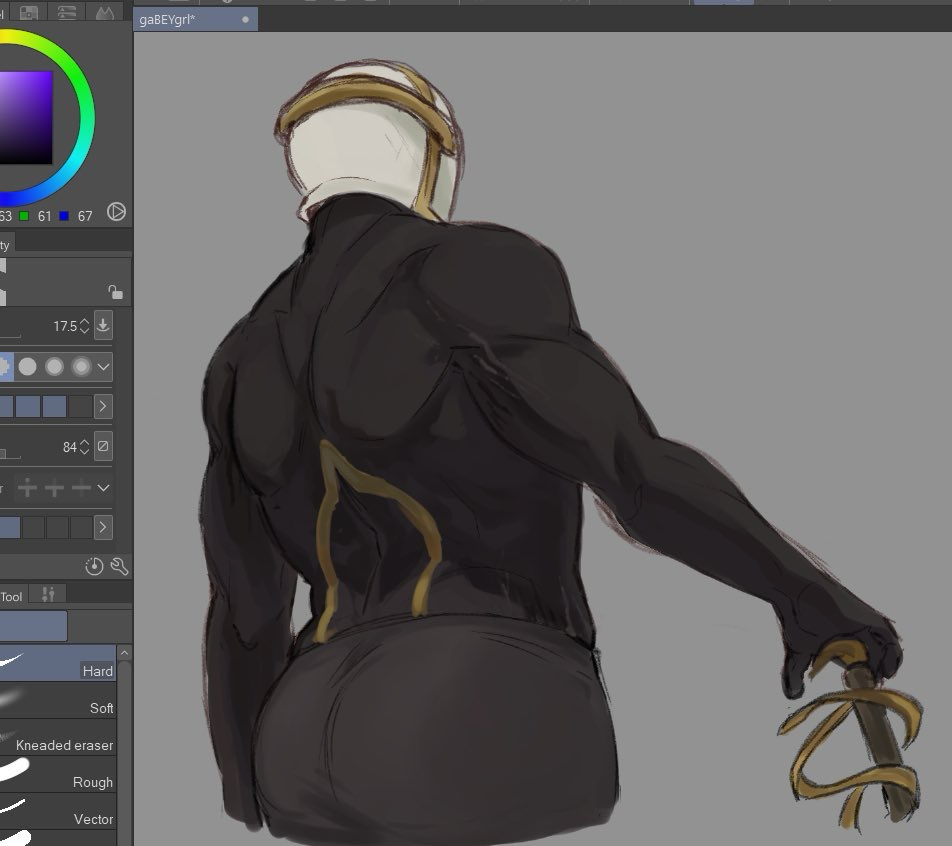Open sub tool detail wrench icon
Viewport: 952px width, 846px height.
(118, 567)
